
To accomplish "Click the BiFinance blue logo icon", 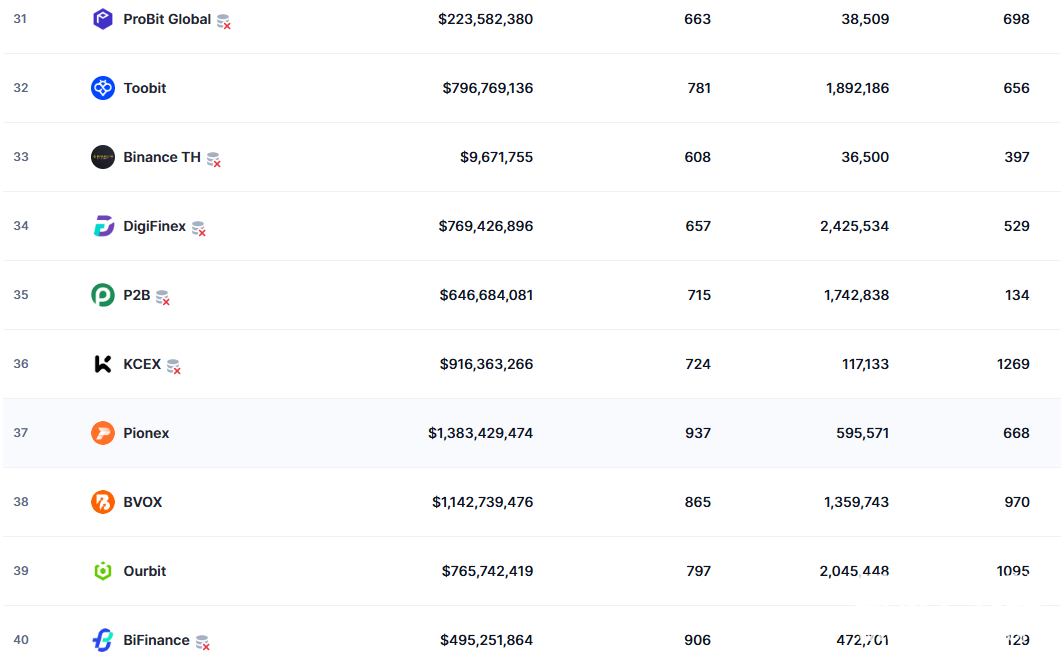I will 103,640.
